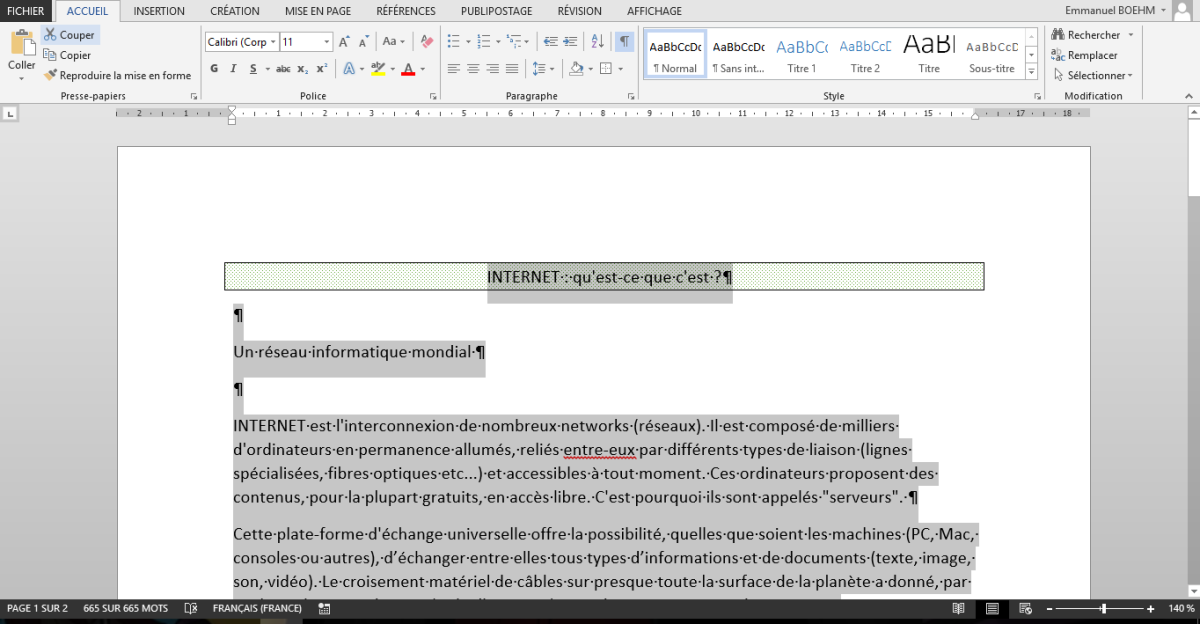This screenshot has width=1200, height=624.
Task: Click the zoom slider handle
Action: point(1103,608)
